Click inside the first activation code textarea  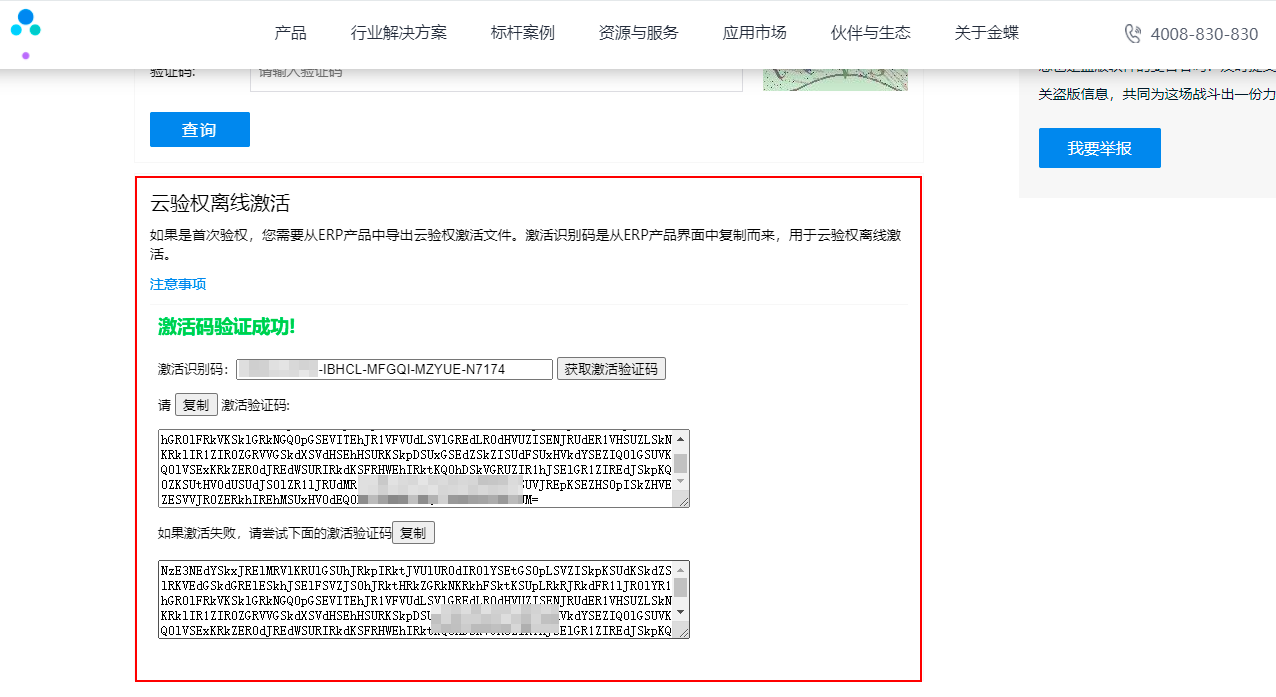[415, 468]
